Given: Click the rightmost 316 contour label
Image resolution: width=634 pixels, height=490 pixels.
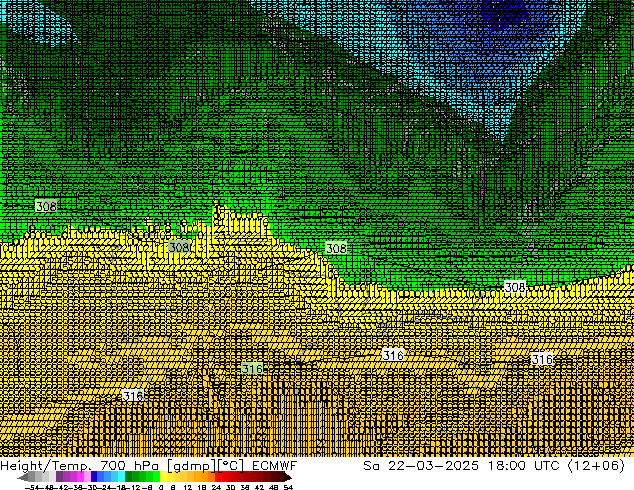Looking at the screenshot, I should pos(542,359).
